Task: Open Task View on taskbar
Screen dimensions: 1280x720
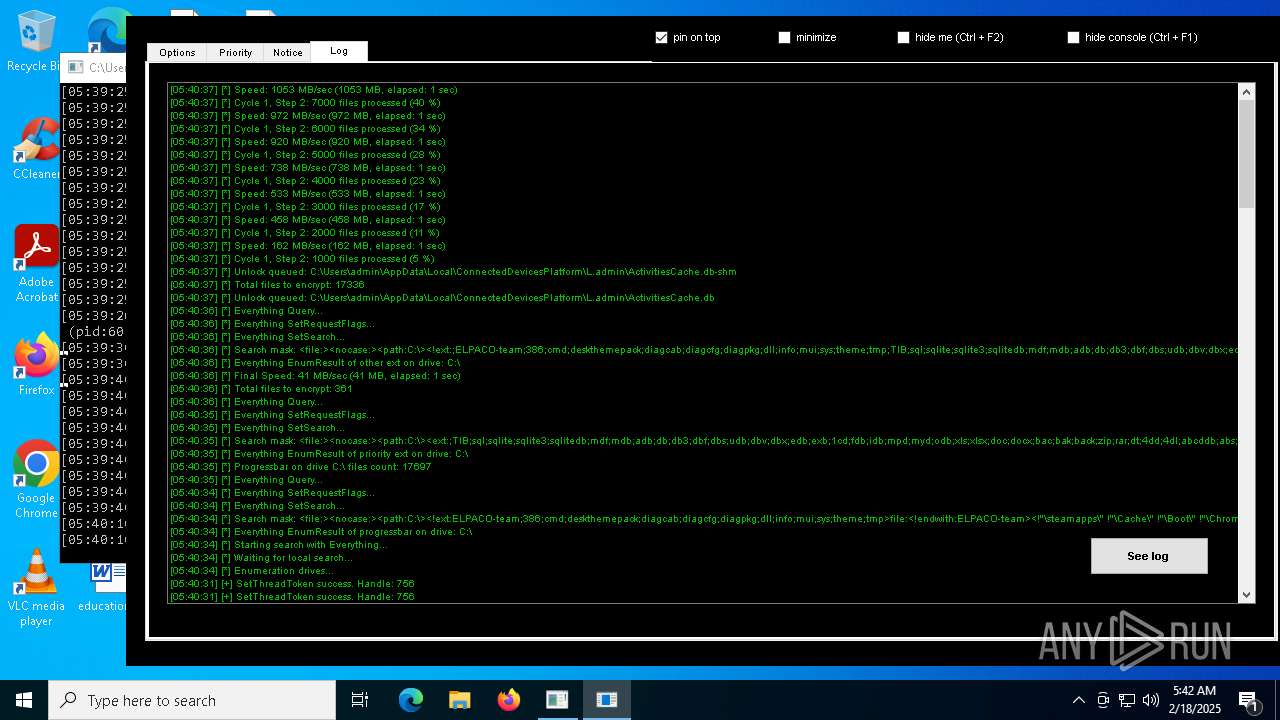Action: 360,700
